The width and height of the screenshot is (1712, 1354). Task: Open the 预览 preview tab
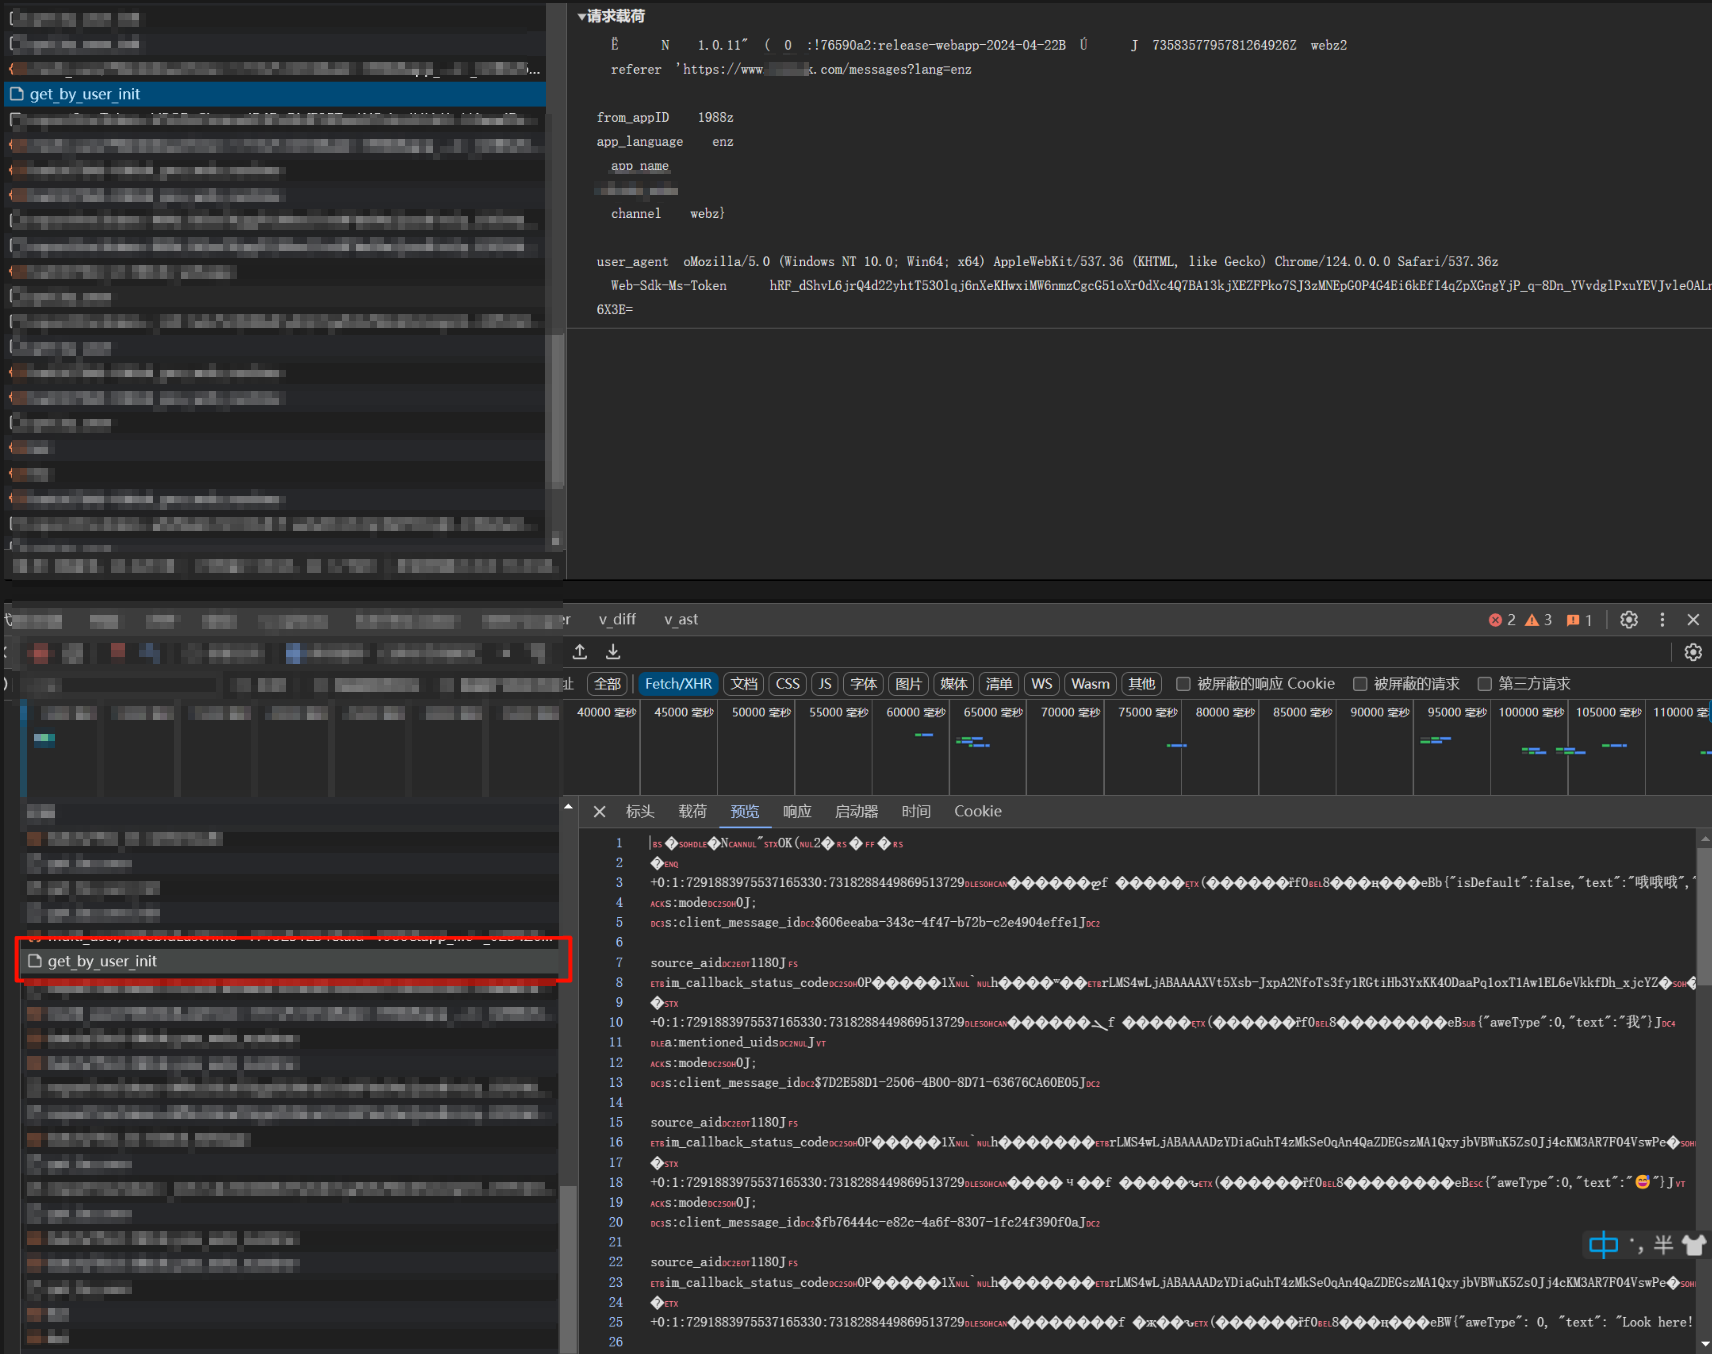pyautogui.click(x=745, y=811)
